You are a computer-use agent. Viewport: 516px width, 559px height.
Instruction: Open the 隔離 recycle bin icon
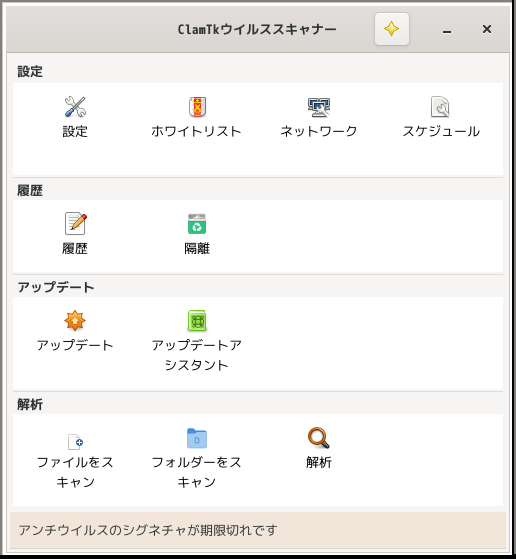pyautogui.click(x=197, y=224)
